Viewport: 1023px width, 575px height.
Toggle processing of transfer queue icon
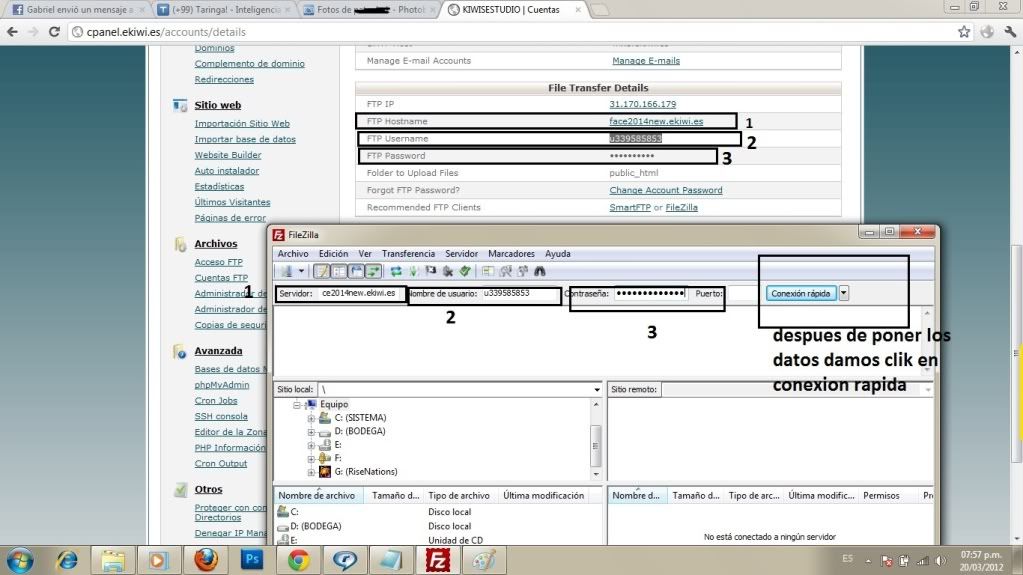tap(414, 271)
